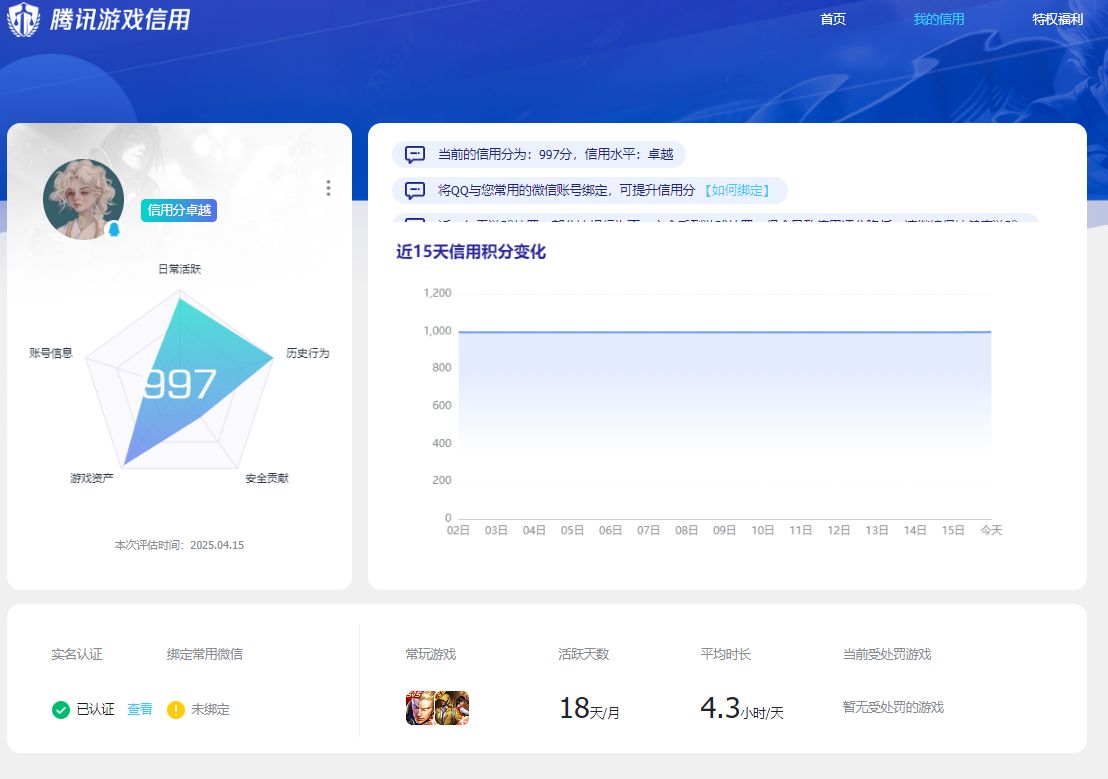Image resolution: width=1108 pixels, height=779 pixels.
Task: Click the 游戏资产 radar axis label
Action: point(92,478)
